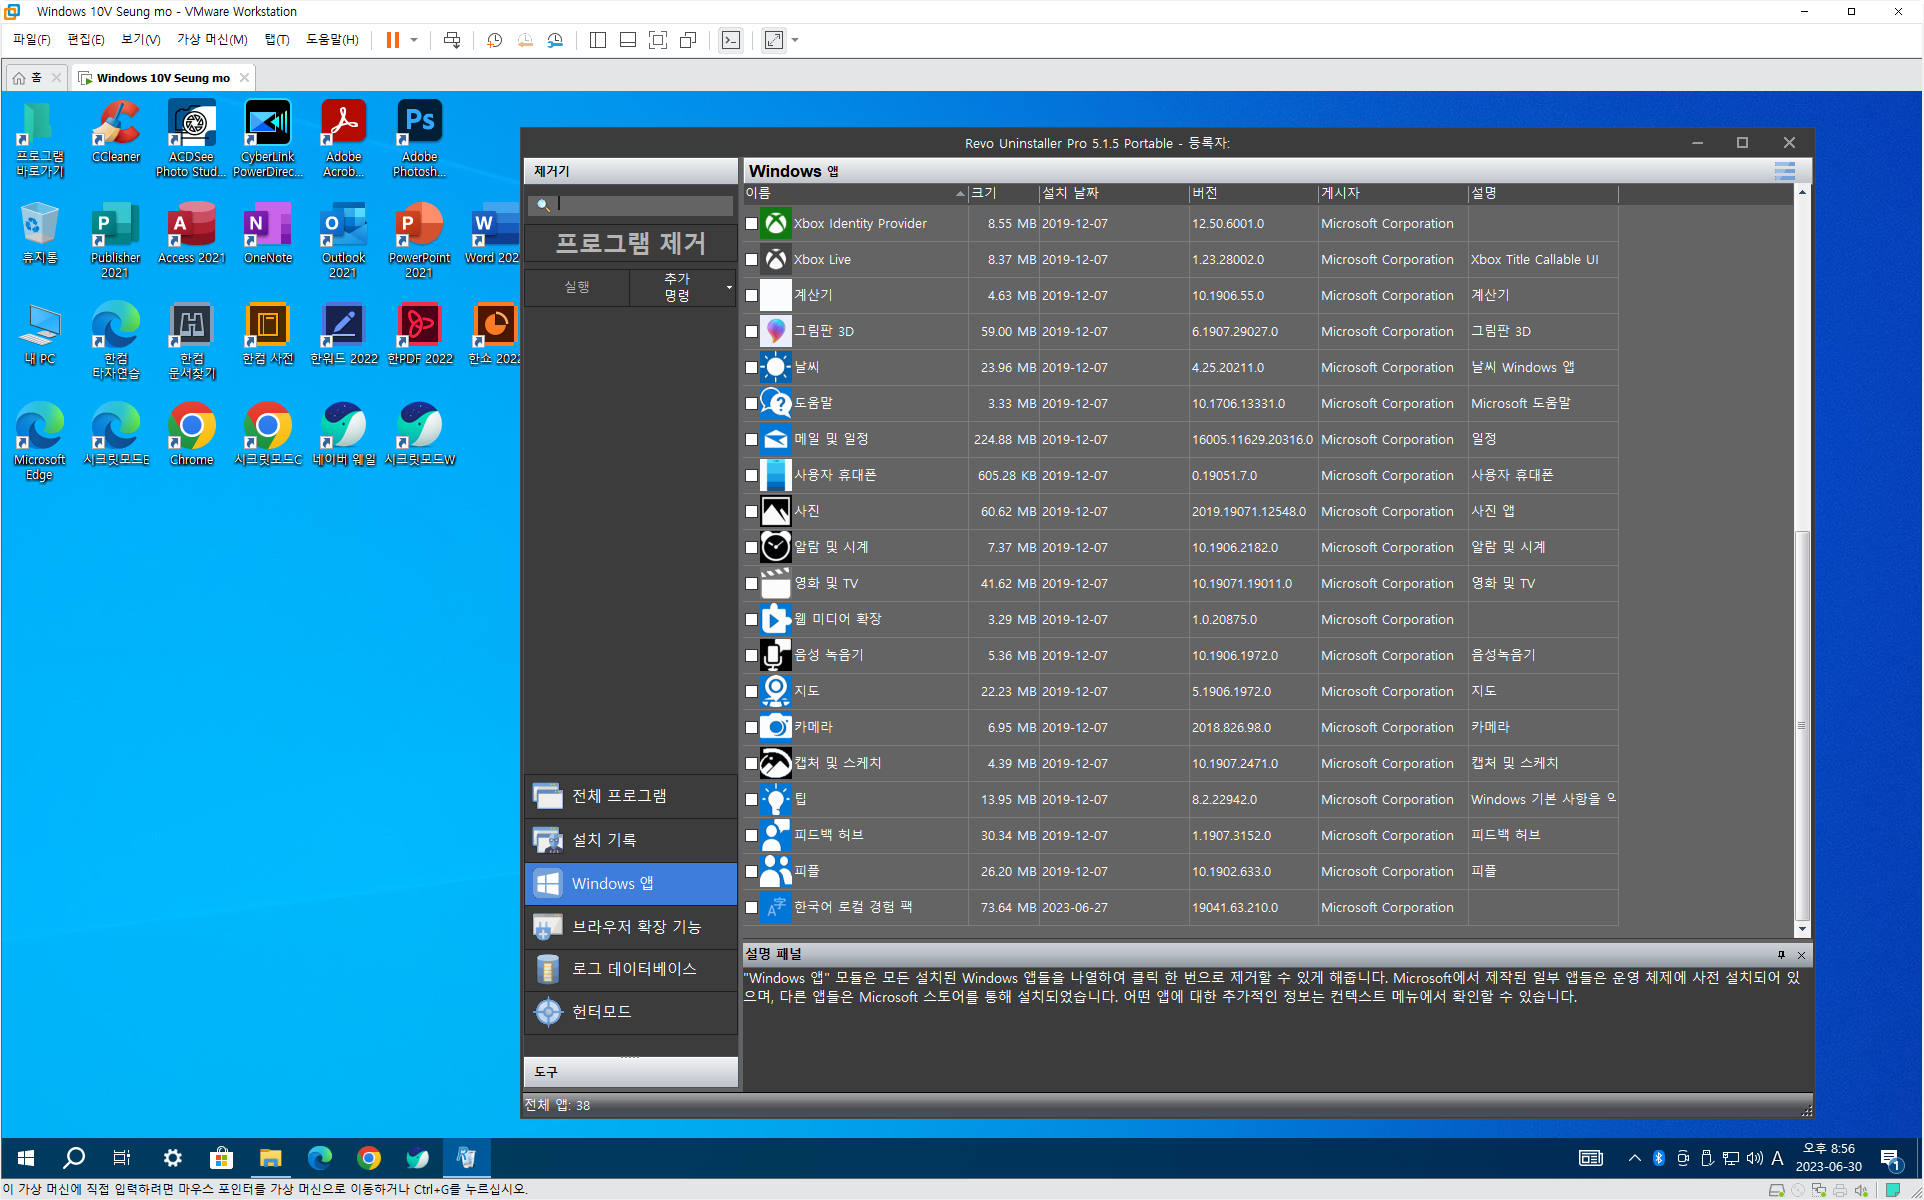Select the 그림판 3D app icon
Screen dimensions: 1924x1200
pyautogui.click(x=775, y=331)
